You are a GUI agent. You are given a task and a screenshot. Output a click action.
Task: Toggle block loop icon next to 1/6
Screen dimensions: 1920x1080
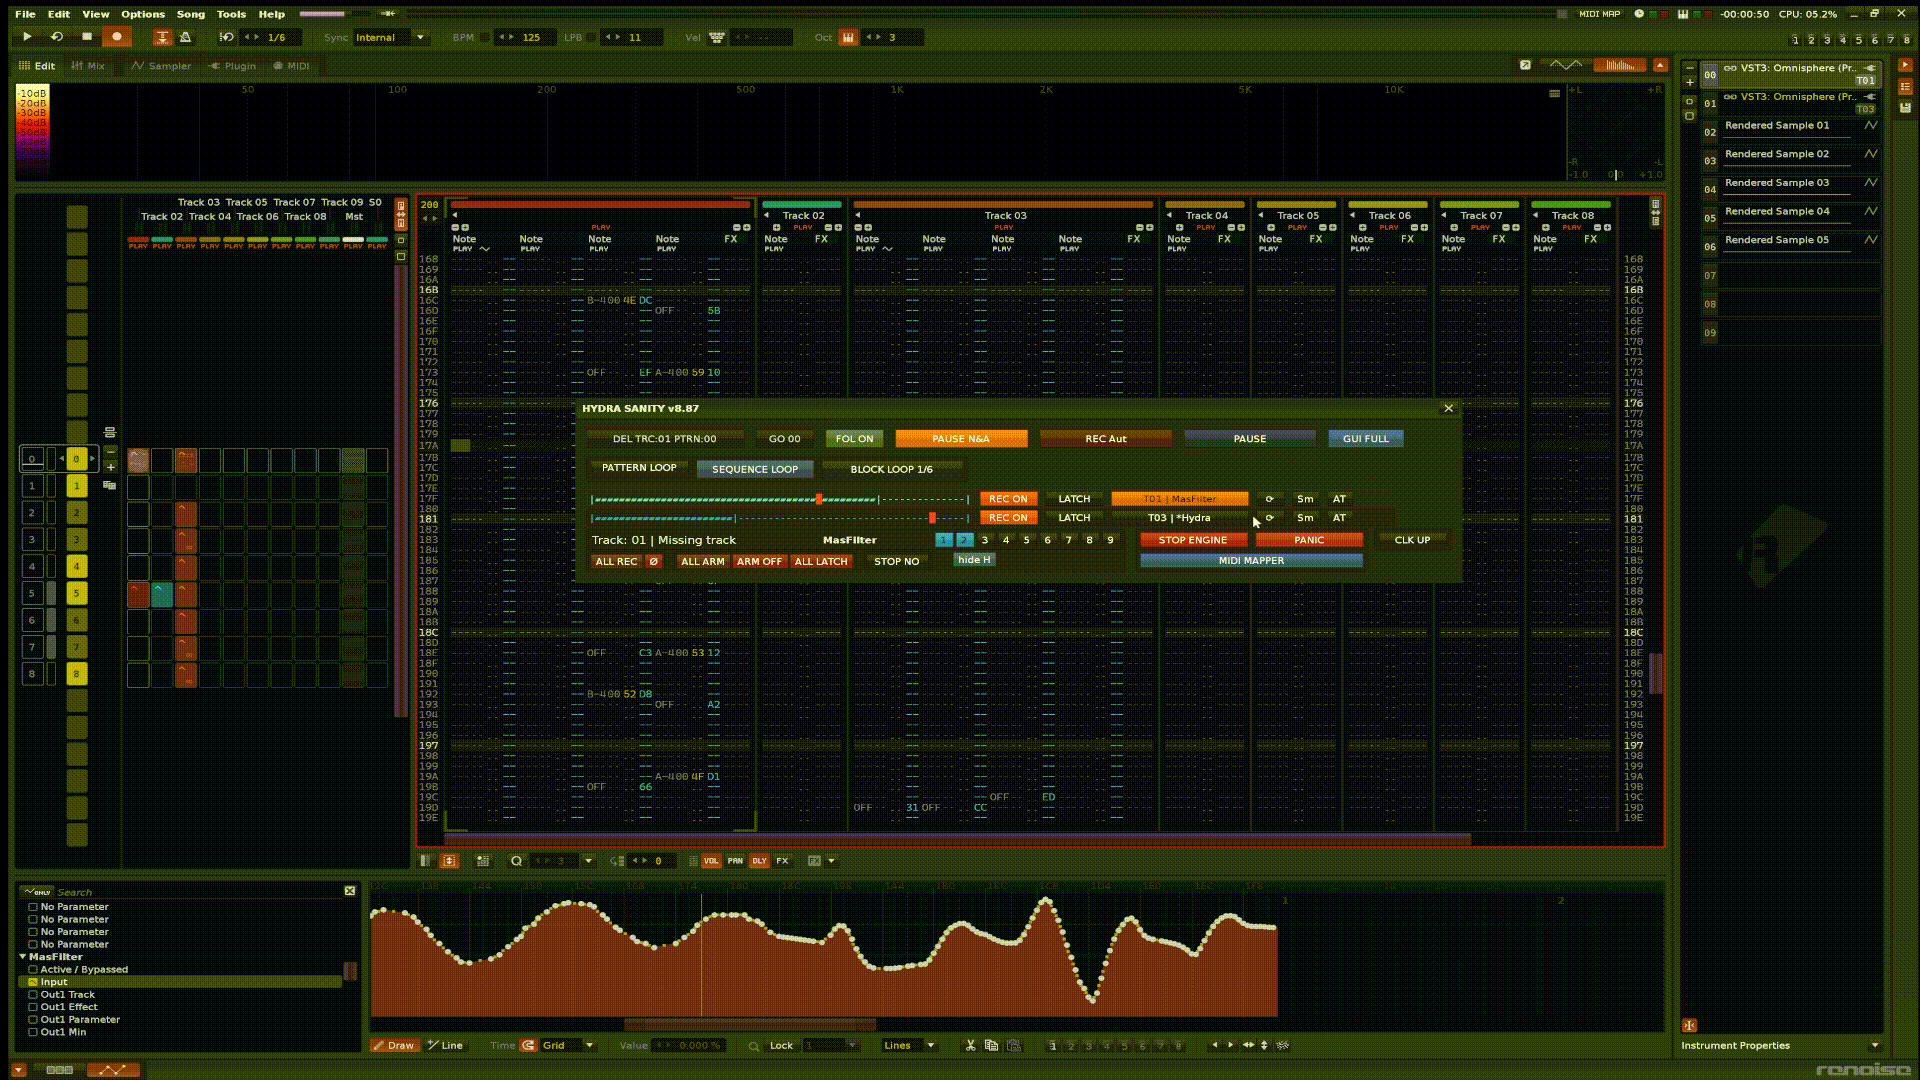pos(227,37)
